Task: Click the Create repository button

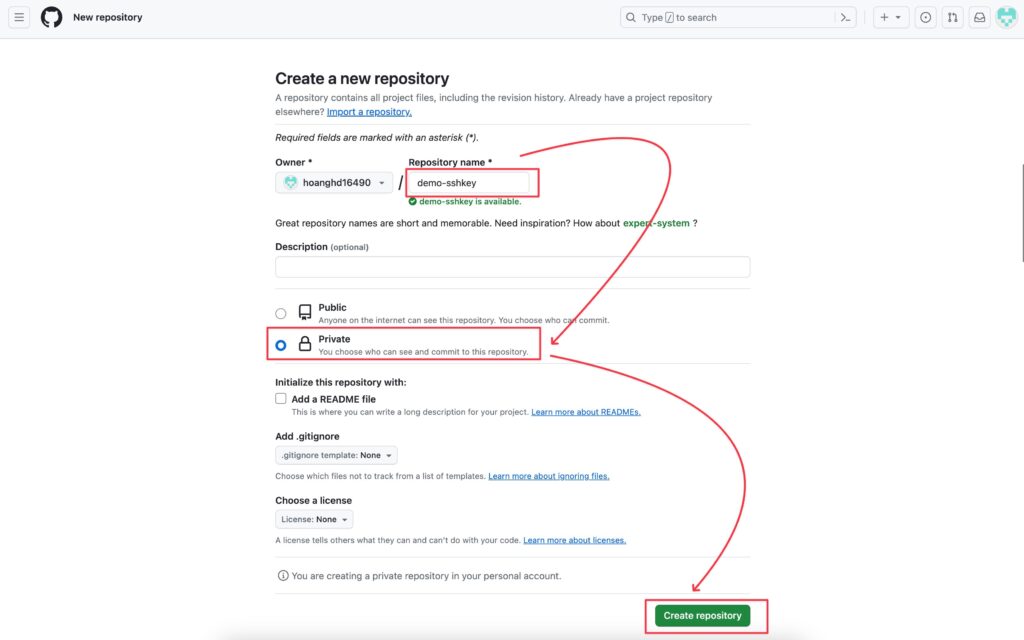Action: pyautogui.click(x=702, y=615)
